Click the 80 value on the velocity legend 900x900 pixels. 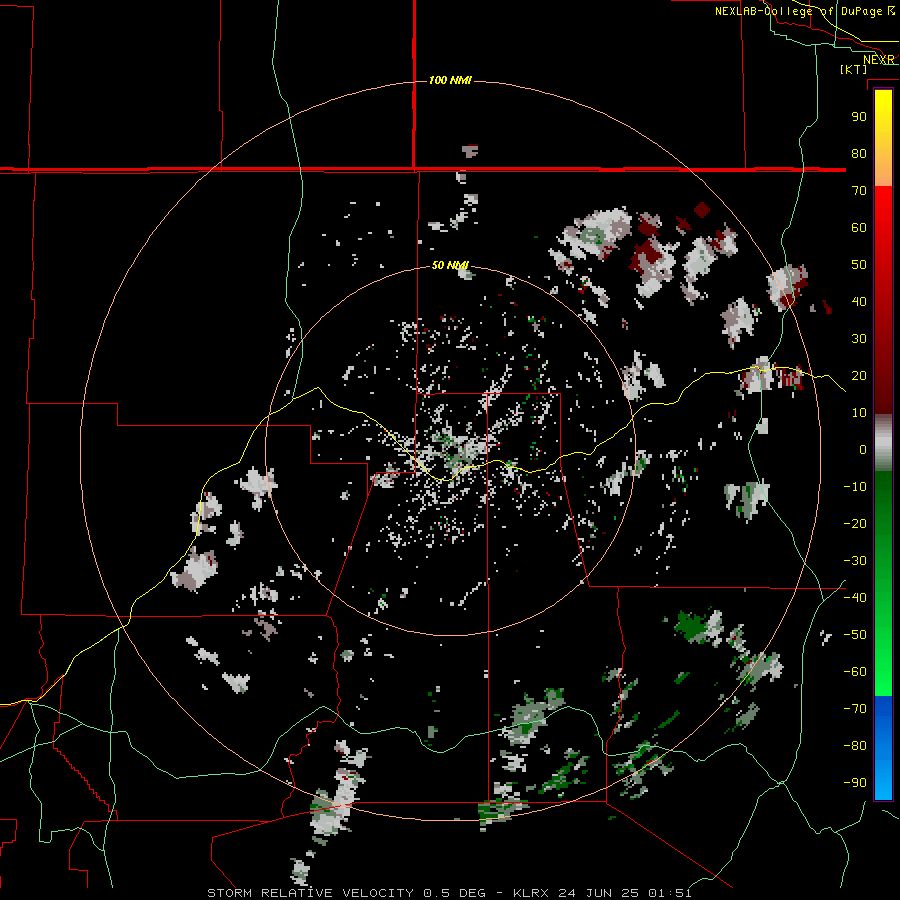click(x=859, y=154)
